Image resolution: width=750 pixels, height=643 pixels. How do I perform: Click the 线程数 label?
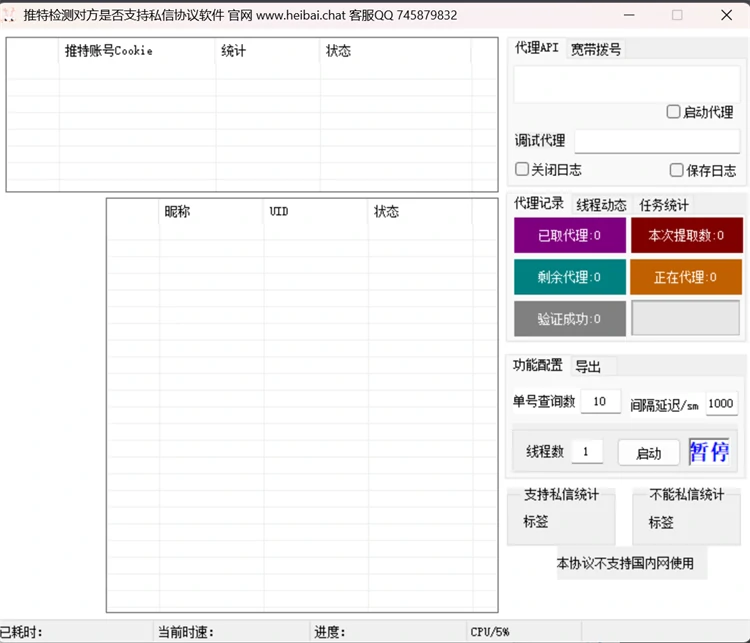point(545,451)
